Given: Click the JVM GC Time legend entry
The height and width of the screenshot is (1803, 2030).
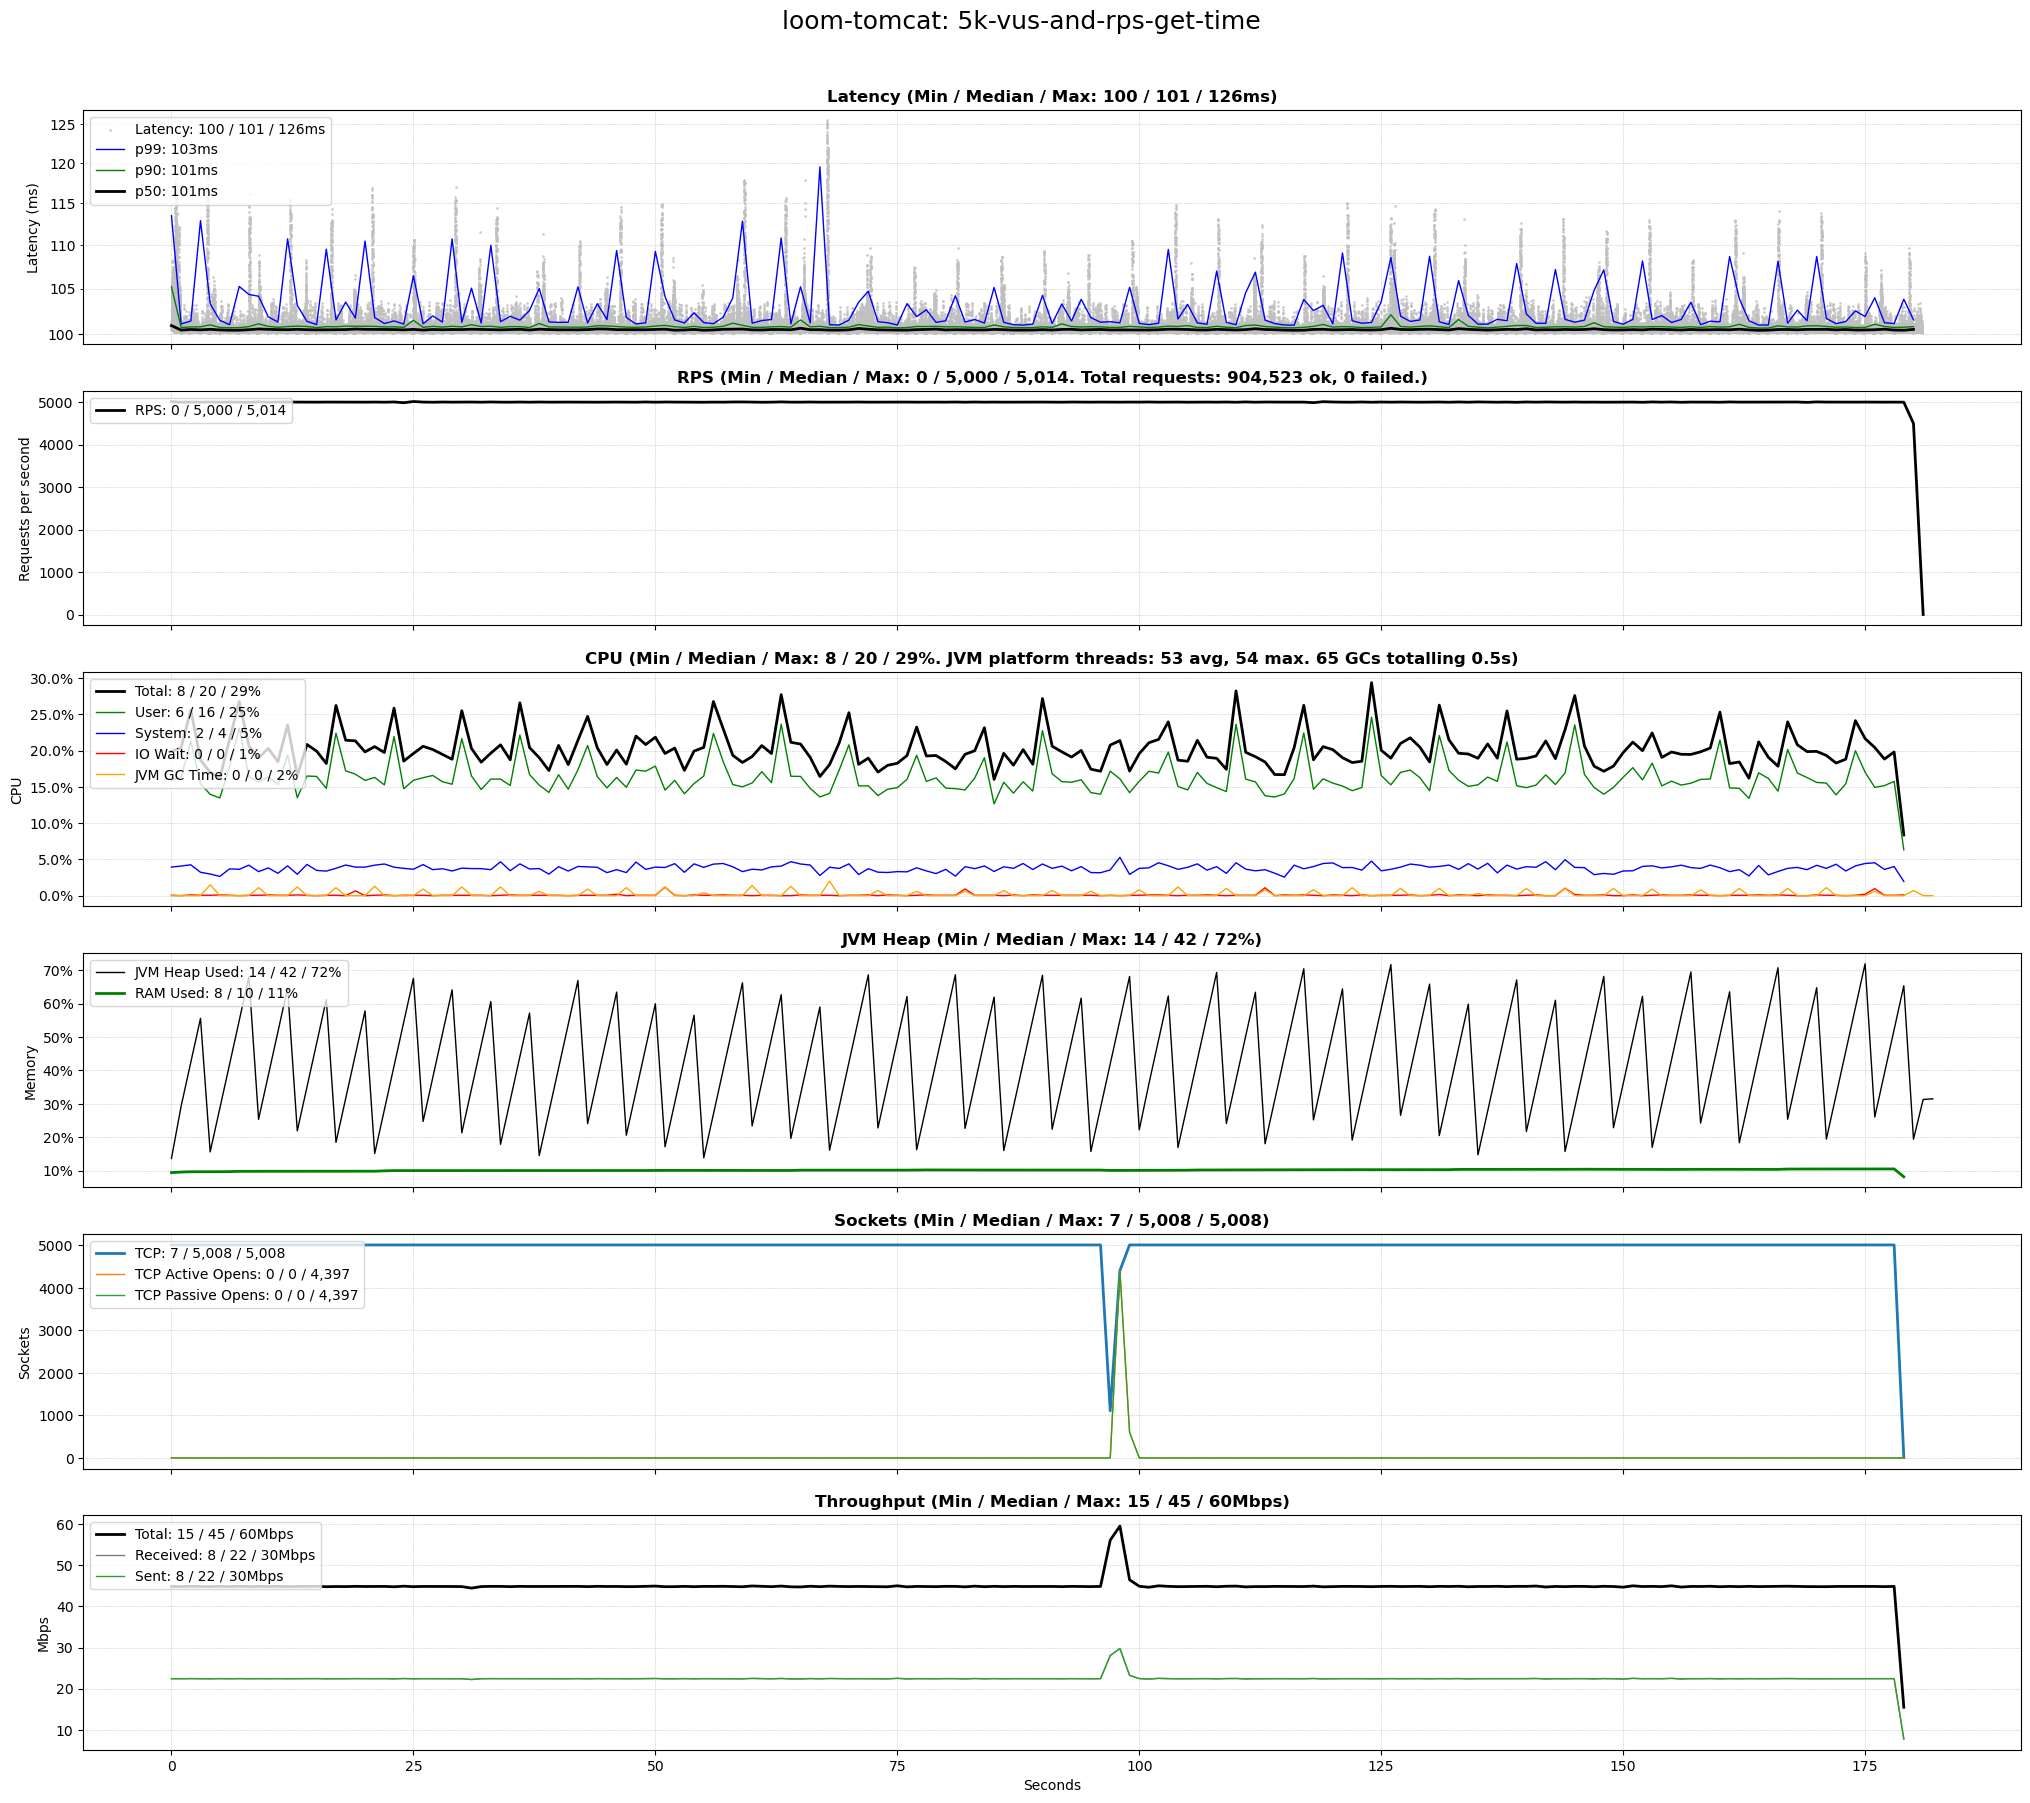Looking at the screenshot, I should pyautogui.click(x=216, y=776).
